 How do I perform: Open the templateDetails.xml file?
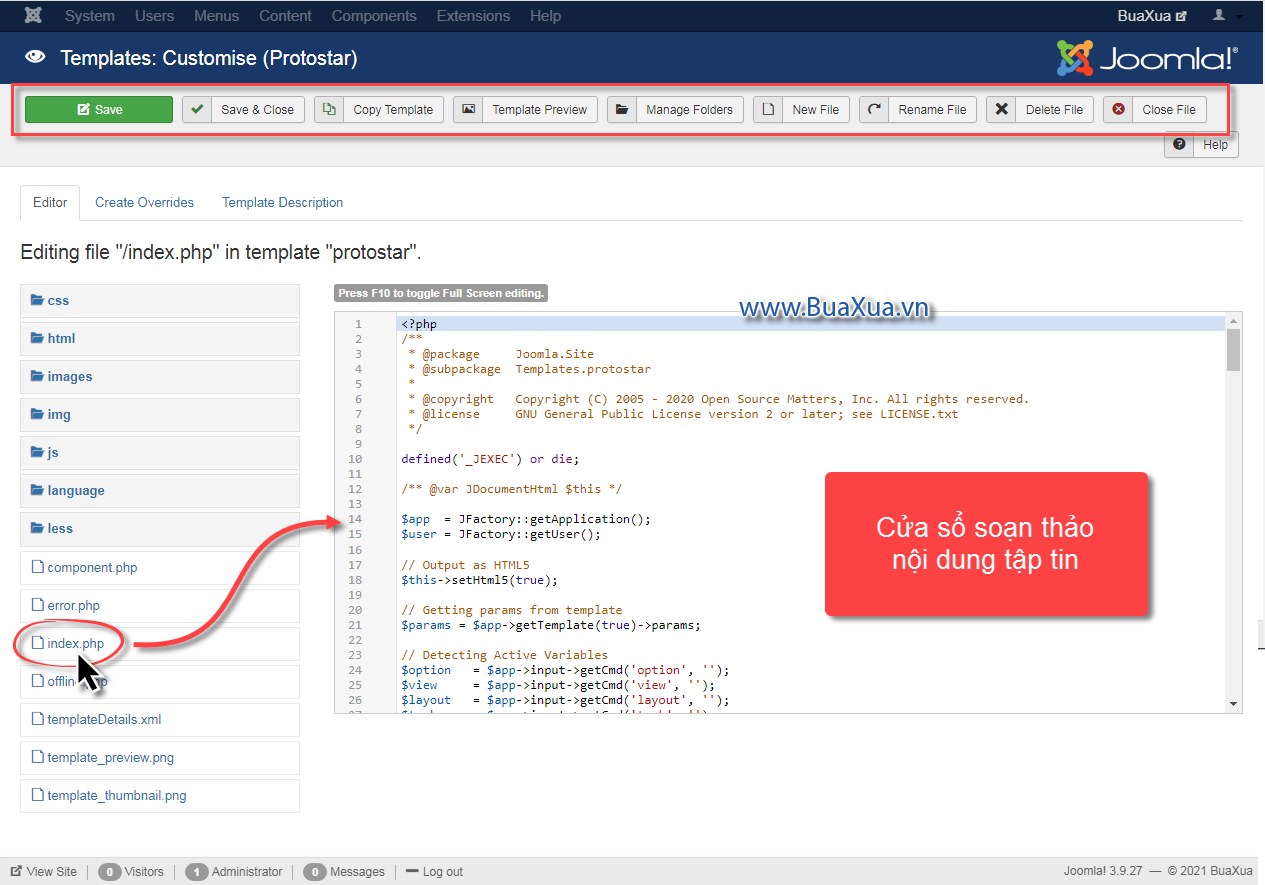[x=104, y=719]
